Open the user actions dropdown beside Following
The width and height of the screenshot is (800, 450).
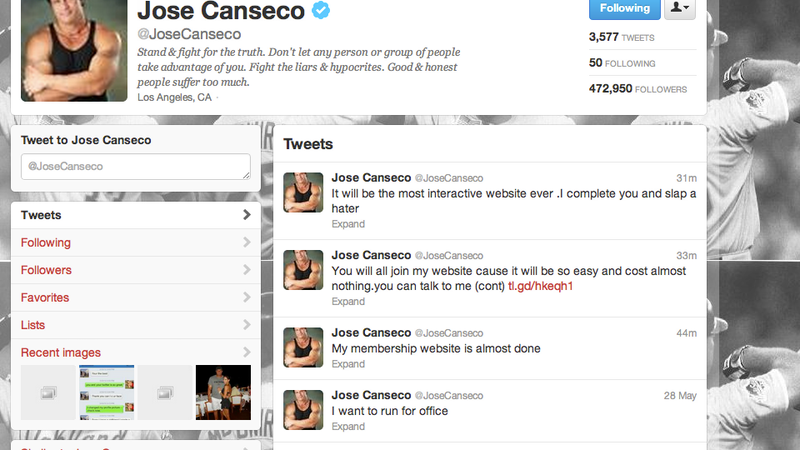680,9
